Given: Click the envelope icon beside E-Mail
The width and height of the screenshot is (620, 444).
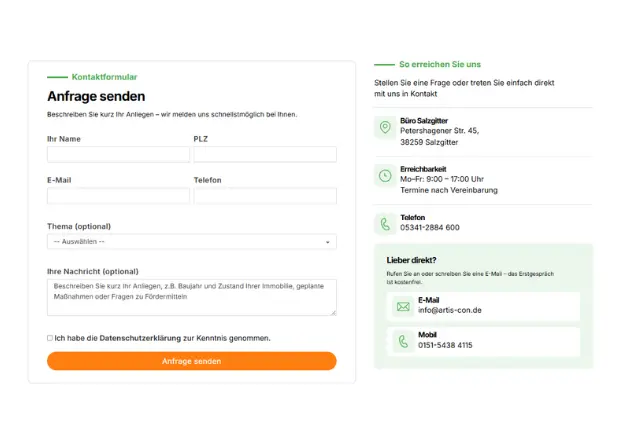Looking at the screenshot, I should (402, 306).
